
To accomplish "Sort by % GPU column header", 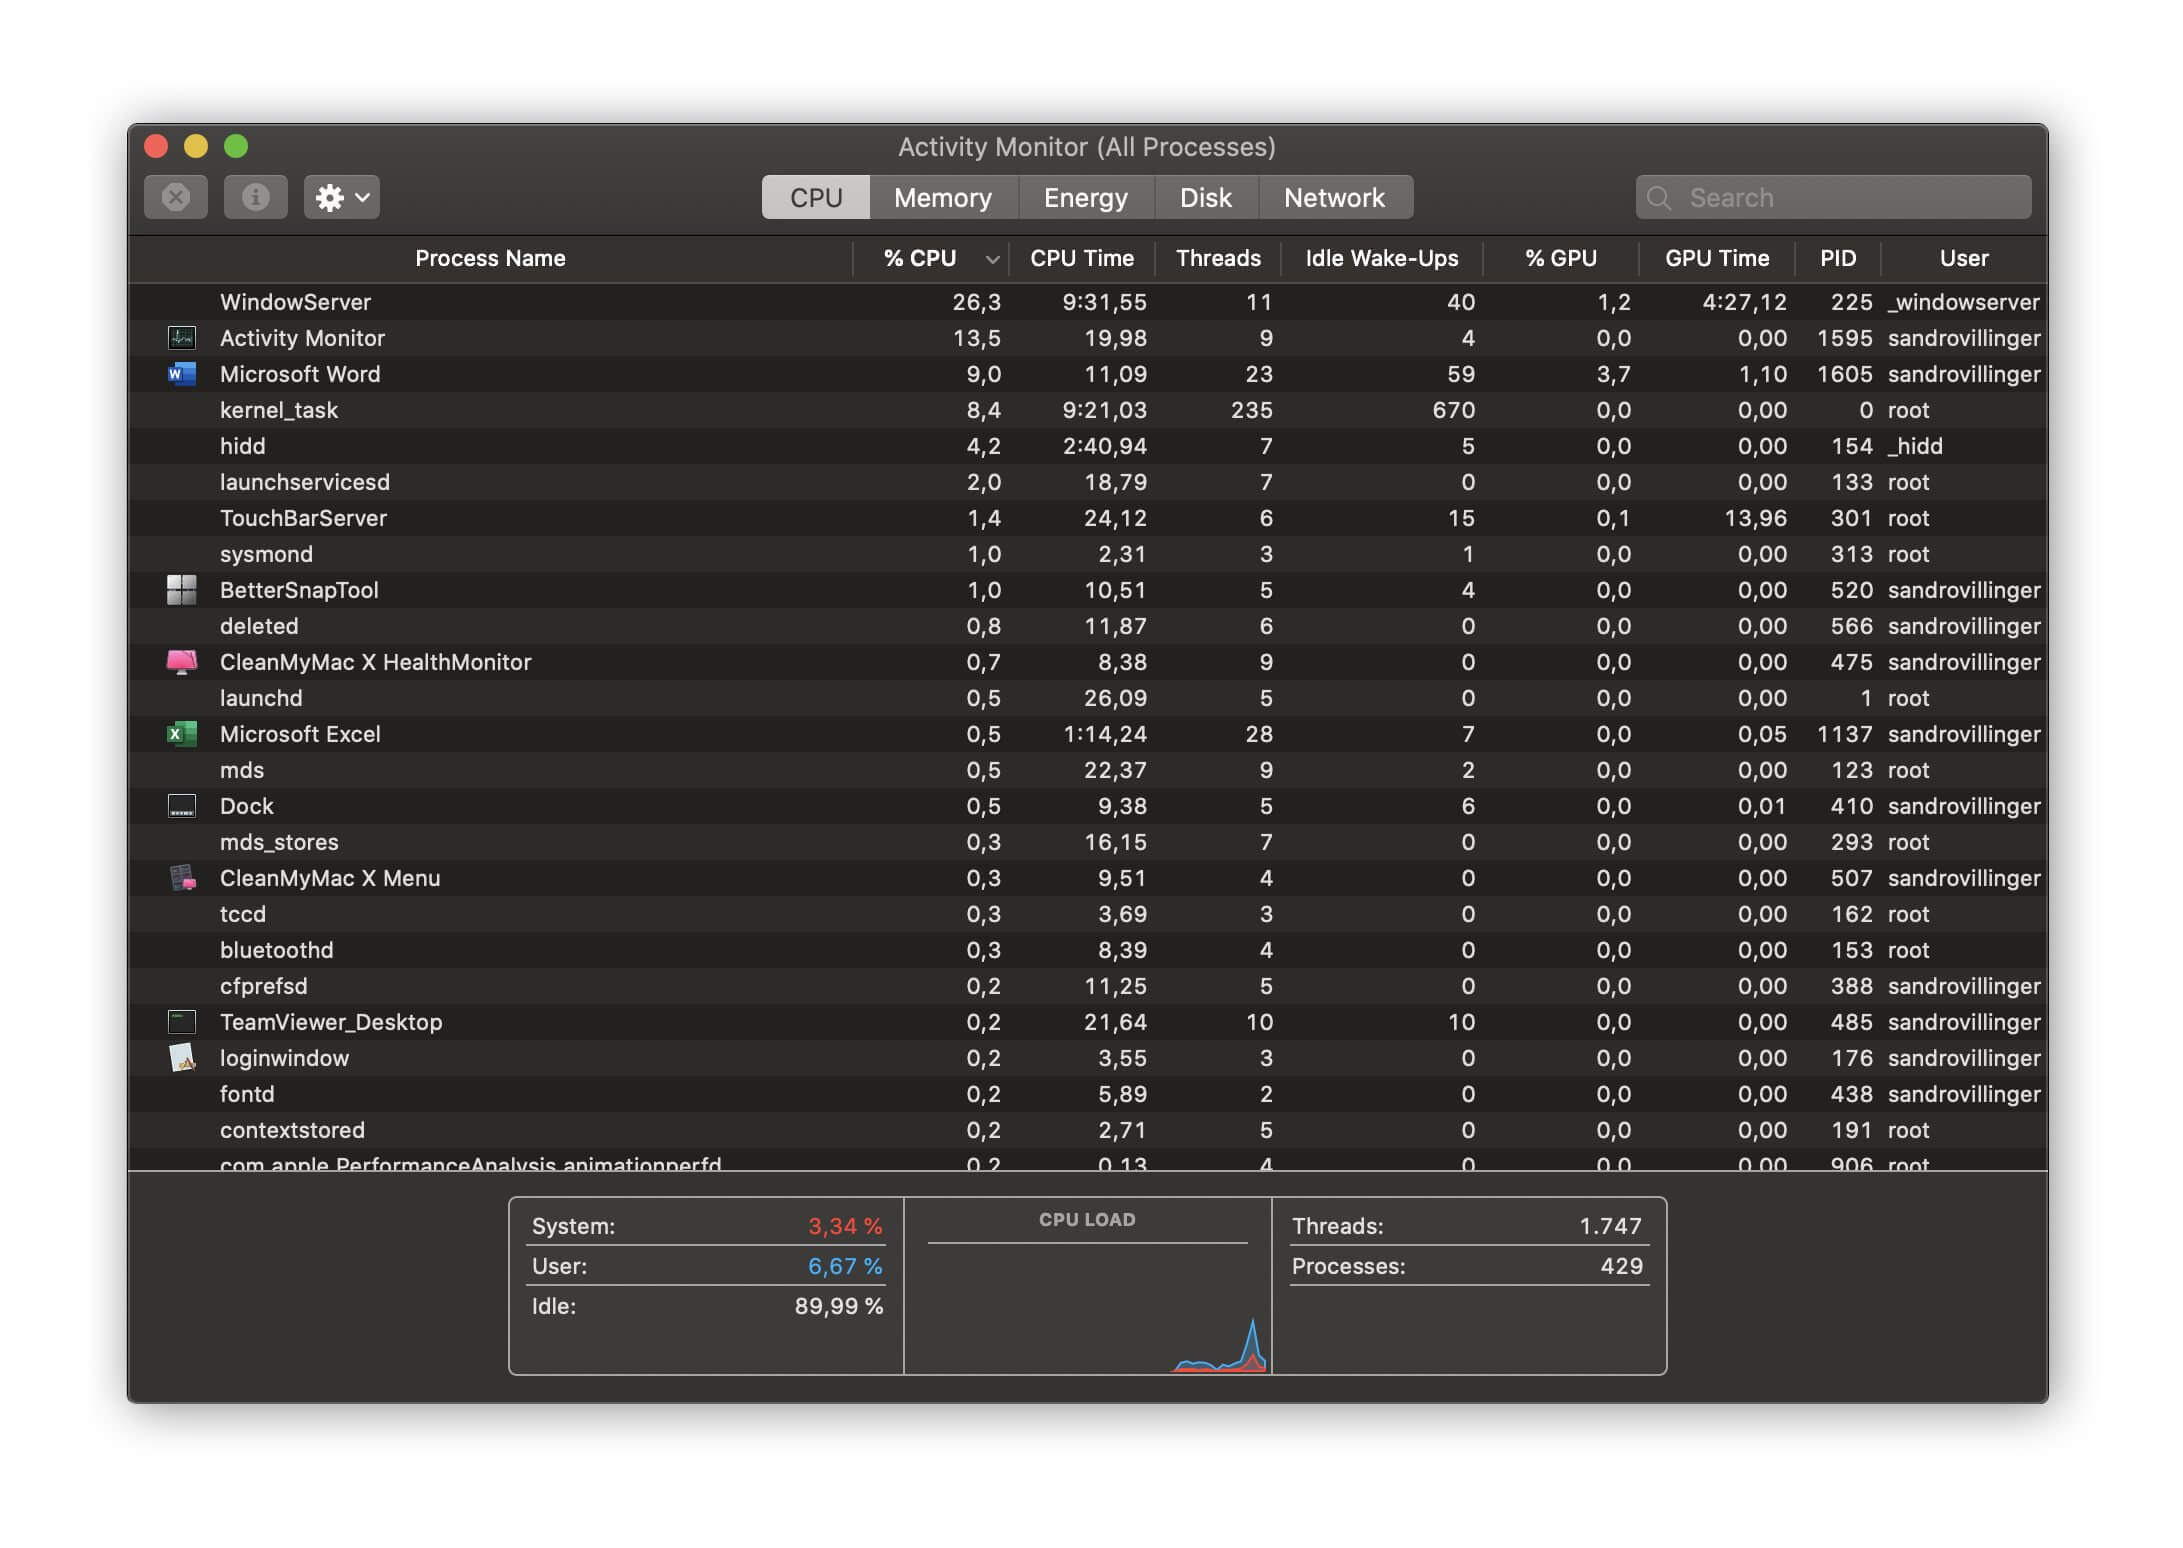I will point(1561,259).
